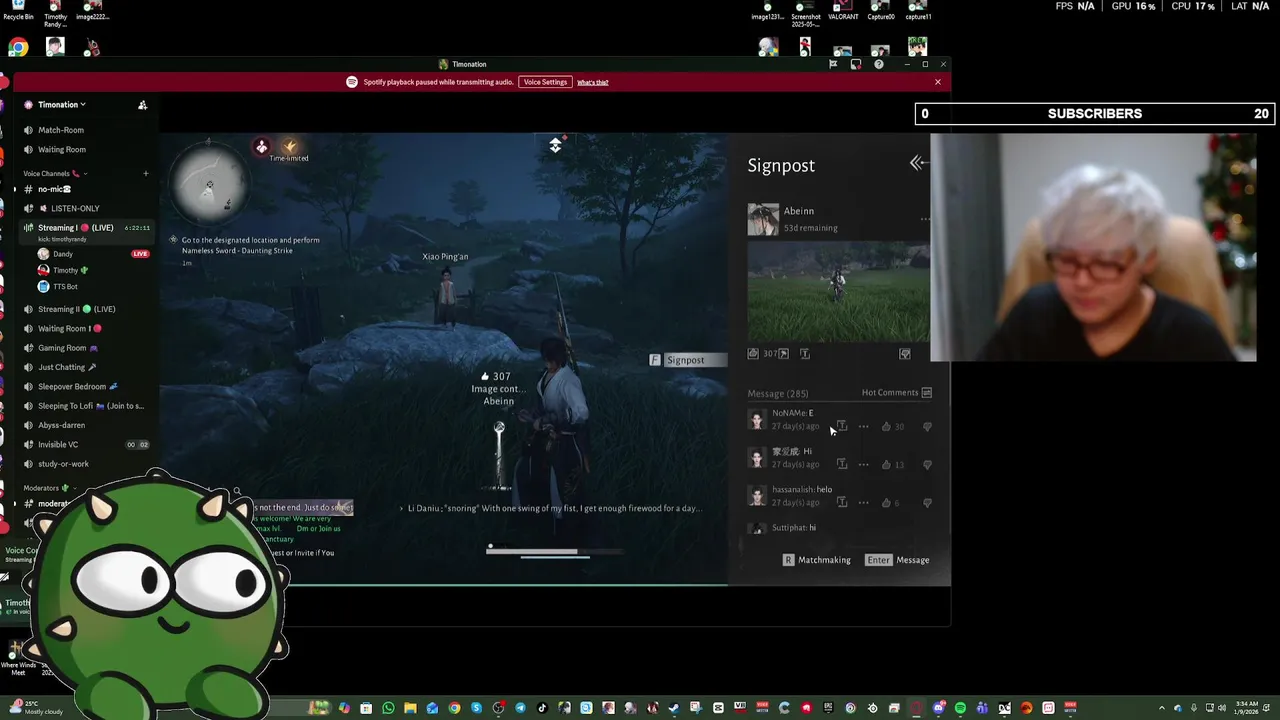Like hassanalish's helo message
The image size is (1280, 720).
[x=886, y=502]
